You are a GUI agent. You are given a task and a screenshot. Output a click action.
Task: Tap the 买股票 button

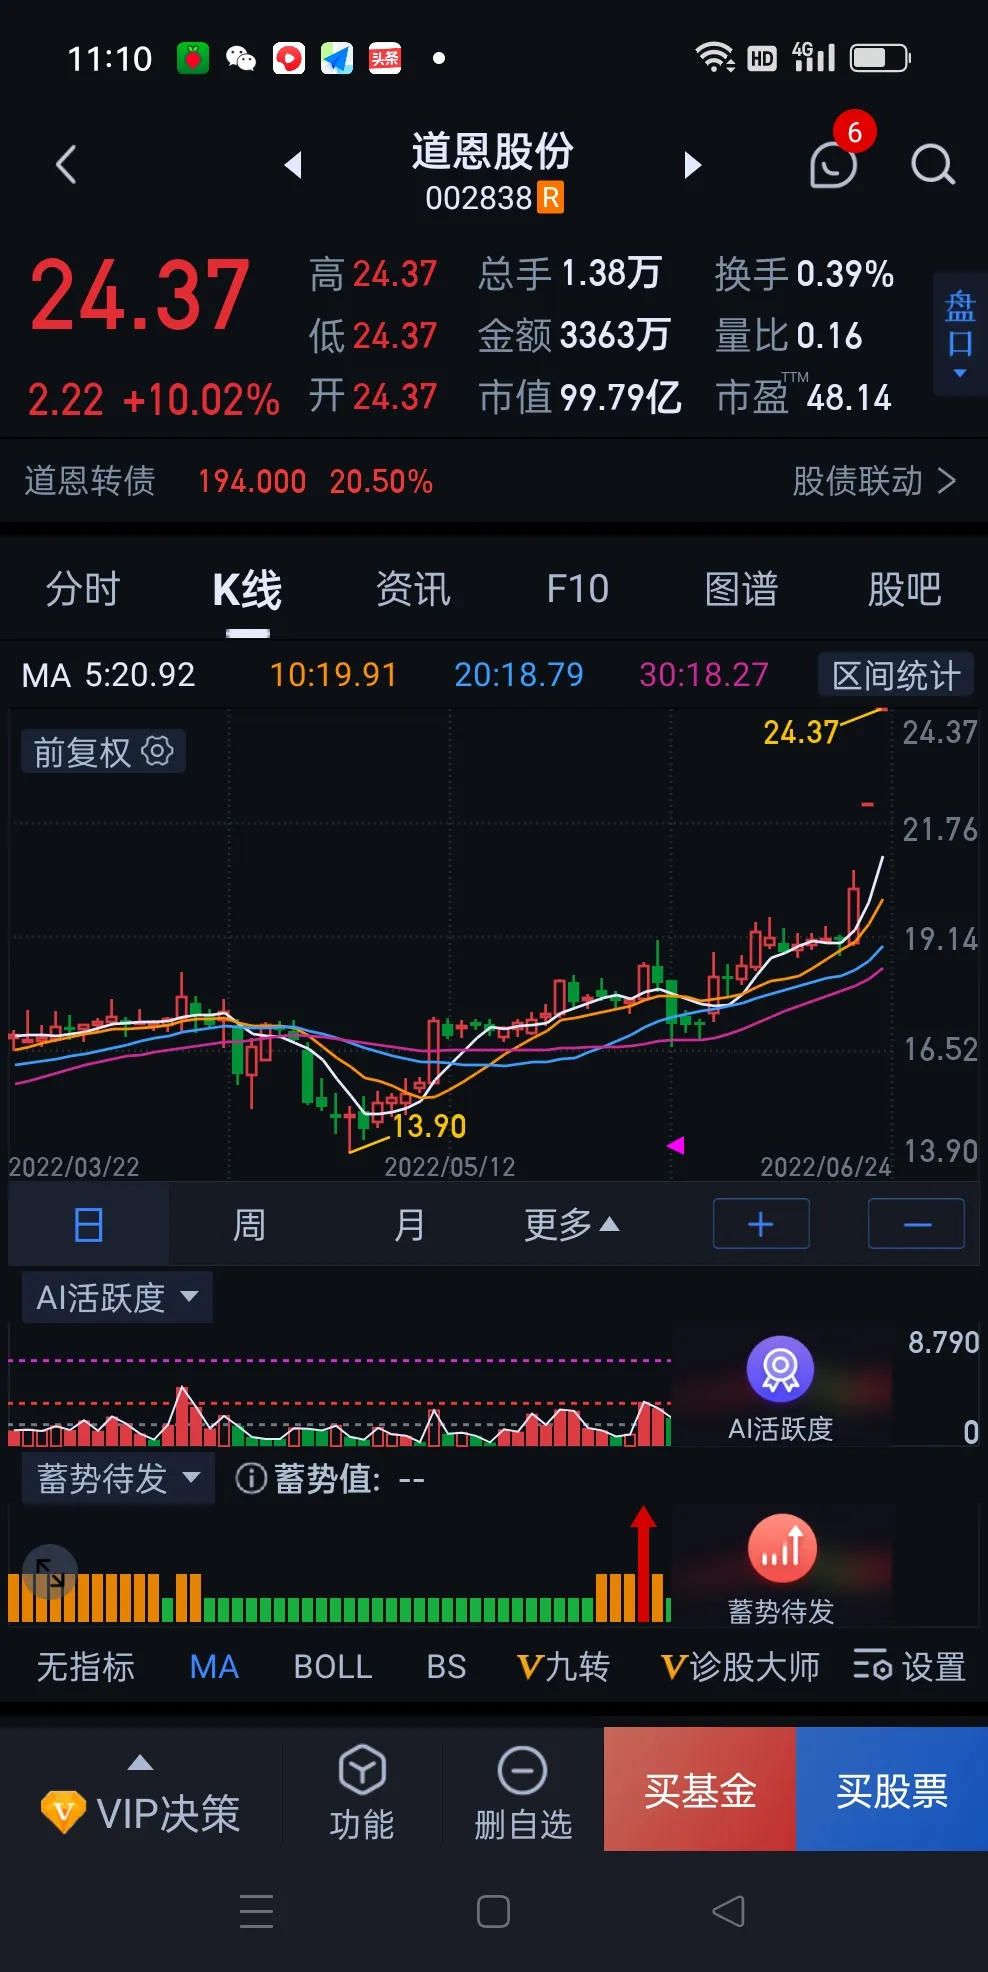tap(892, 1789)
